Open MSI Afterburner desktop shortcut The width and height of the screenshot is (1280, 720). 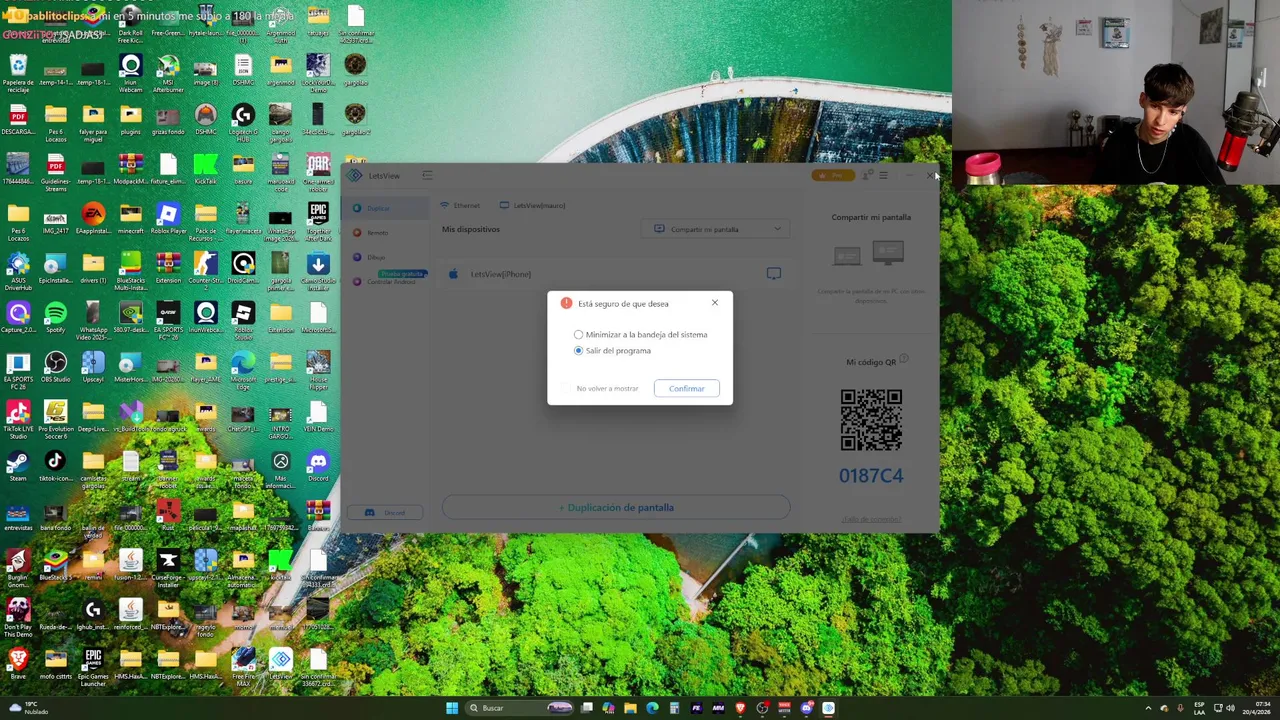tap(168, 72)
